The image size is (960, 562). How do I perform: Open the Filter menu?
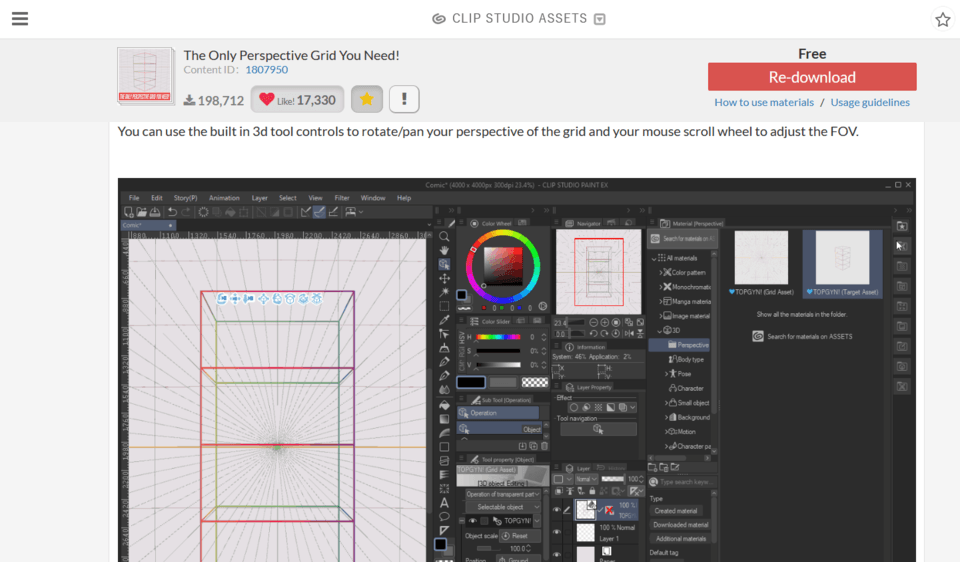[342, 198]
